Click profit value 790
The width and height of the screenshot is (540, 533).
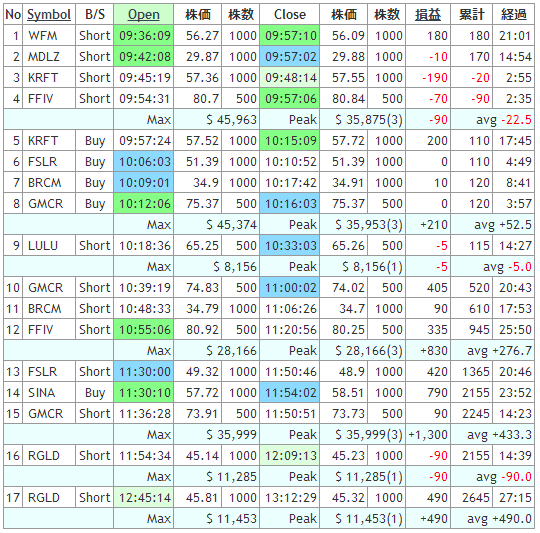click(428, 393)
